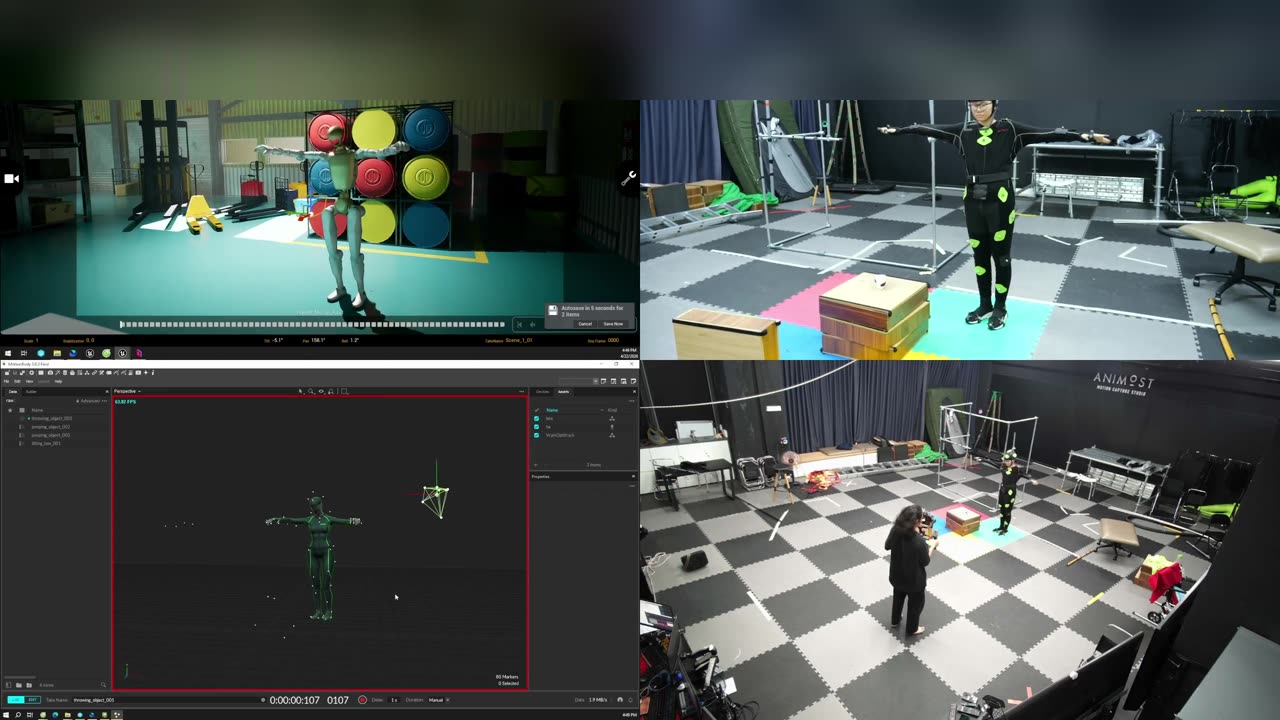1280x720 pixels.
Task: Click the first folder icon in Data pane footer
Action: (x=19, y=685)
